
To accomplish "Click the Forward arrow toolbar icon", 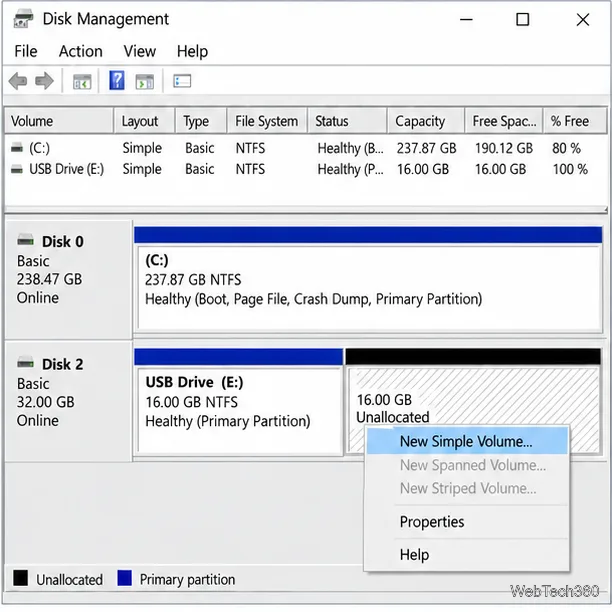I will pos(44,82).
